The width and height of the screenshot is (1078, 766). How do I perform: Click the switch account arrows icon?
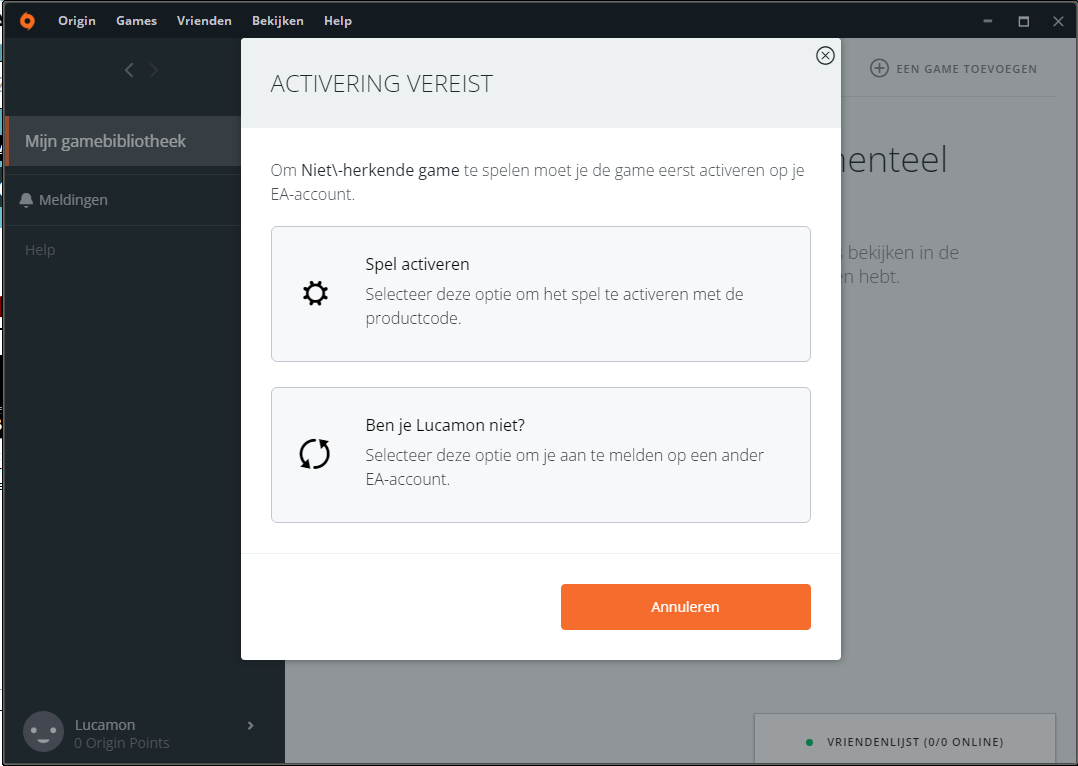click(x=315, y=455)
